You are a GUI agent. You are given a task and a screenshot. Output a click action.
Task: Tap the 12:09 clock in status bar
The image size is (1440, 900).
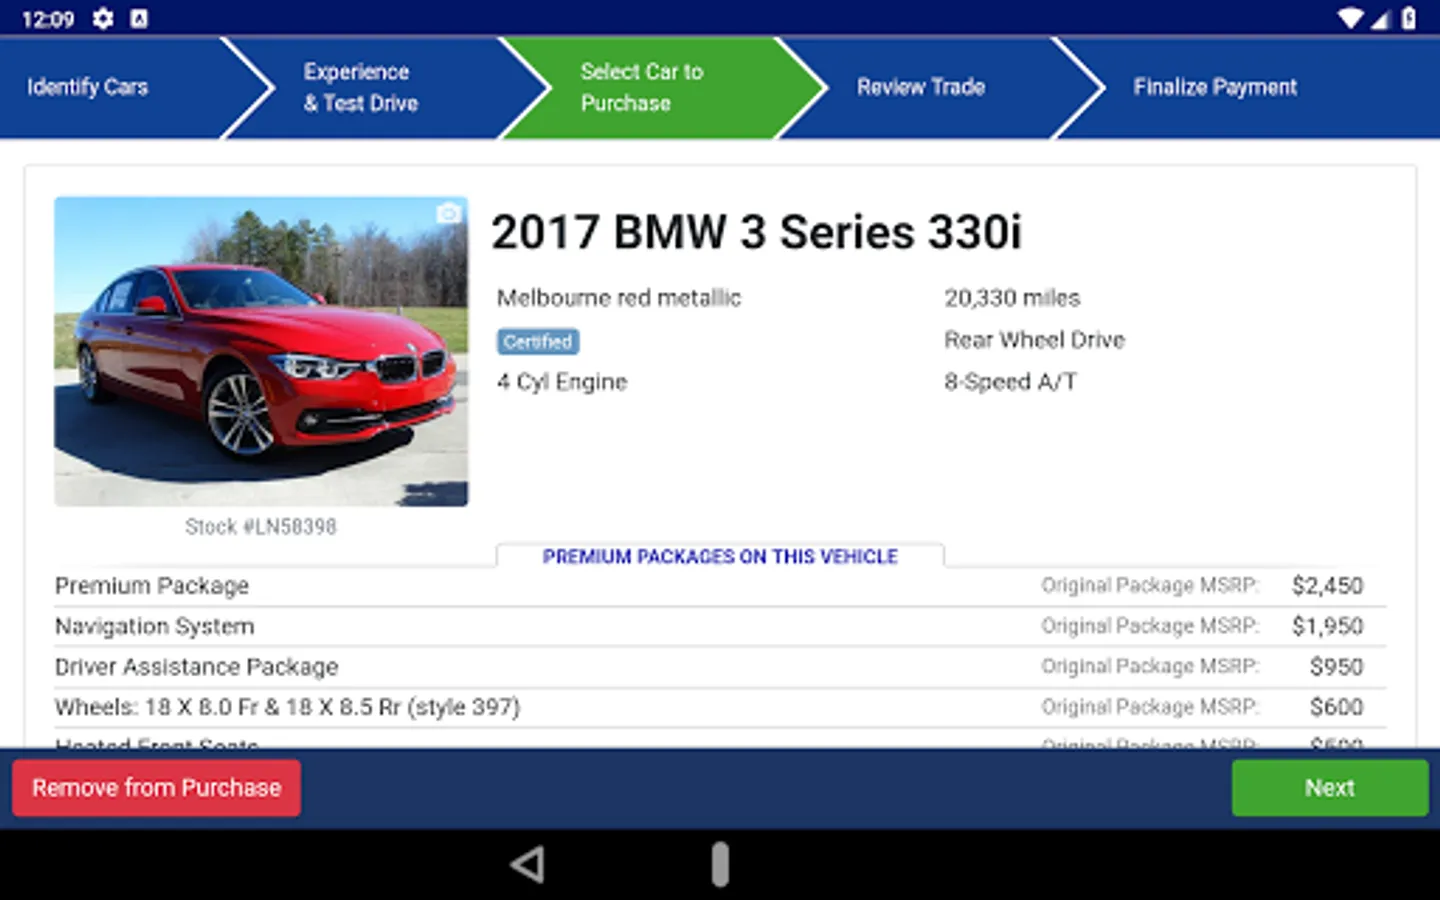click(x=48, y=19)
